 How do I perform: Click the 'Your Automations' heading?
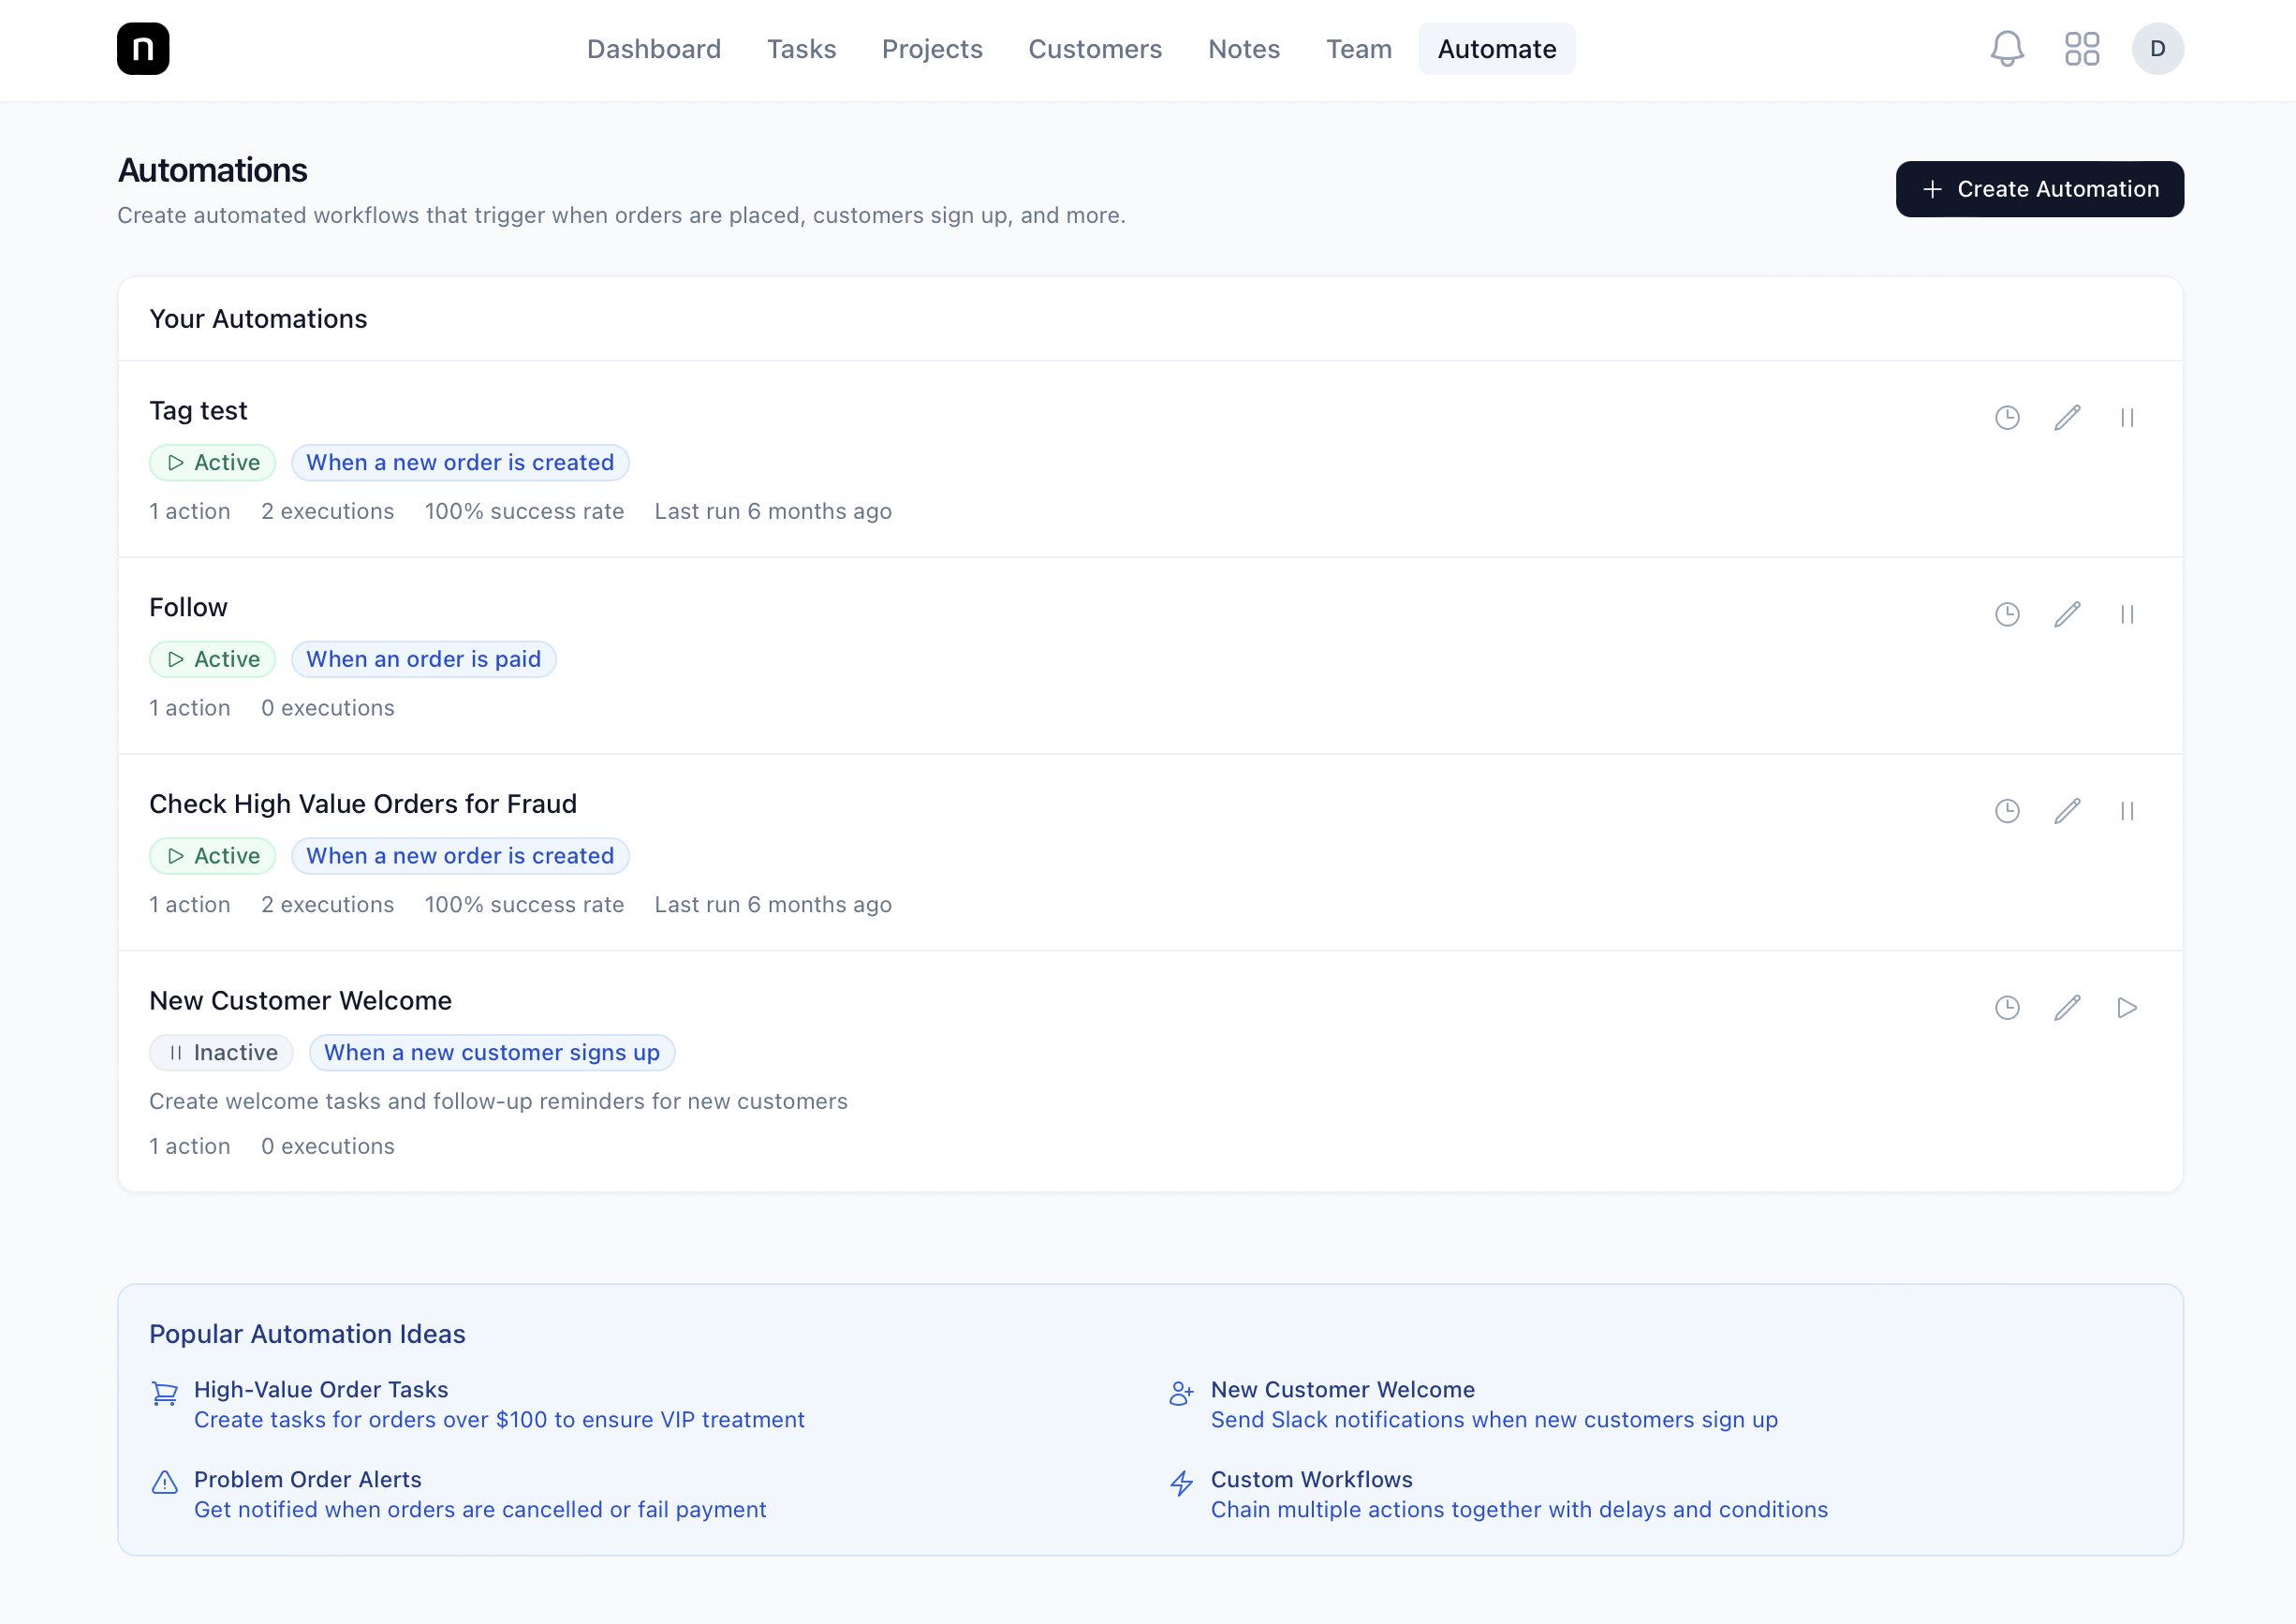pos(258,319)
